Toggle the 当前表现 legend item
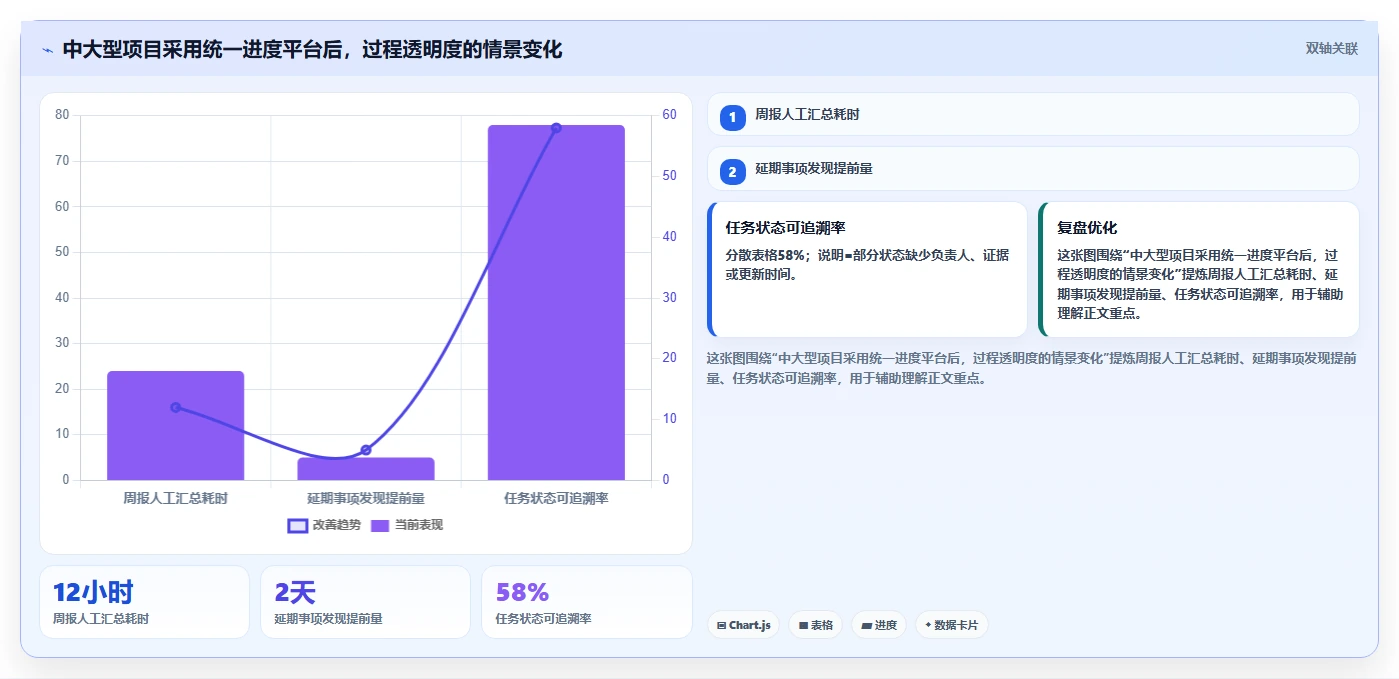The image size is (1399, 679). point(407,525)
